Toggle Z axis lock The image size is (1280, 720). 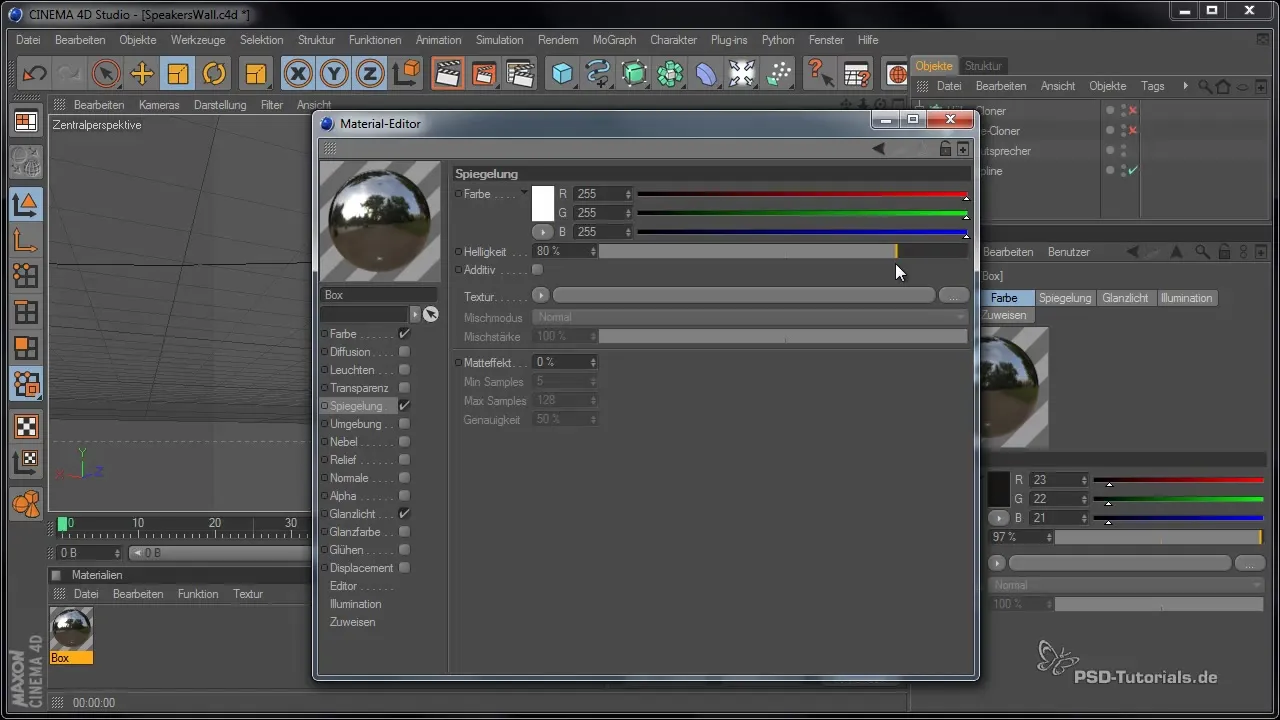tap(370, 73)
